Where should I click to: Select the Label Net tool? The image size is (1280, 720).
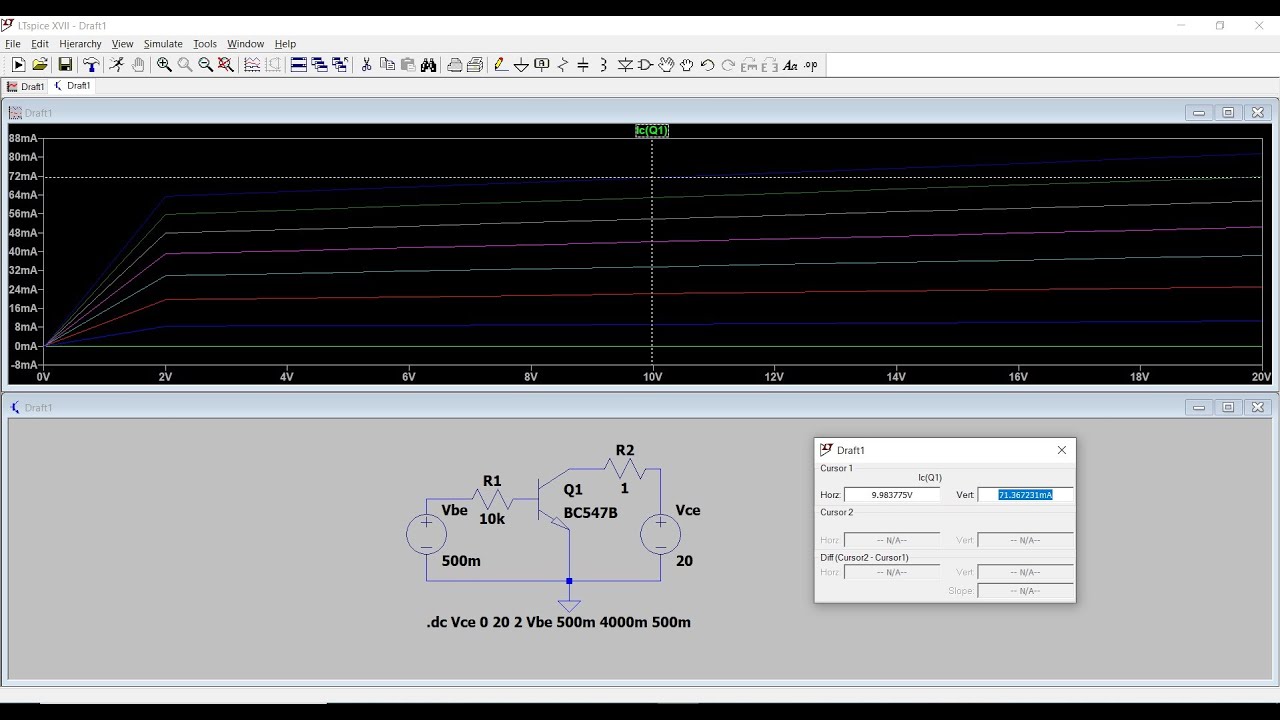(x=542, y=65)
